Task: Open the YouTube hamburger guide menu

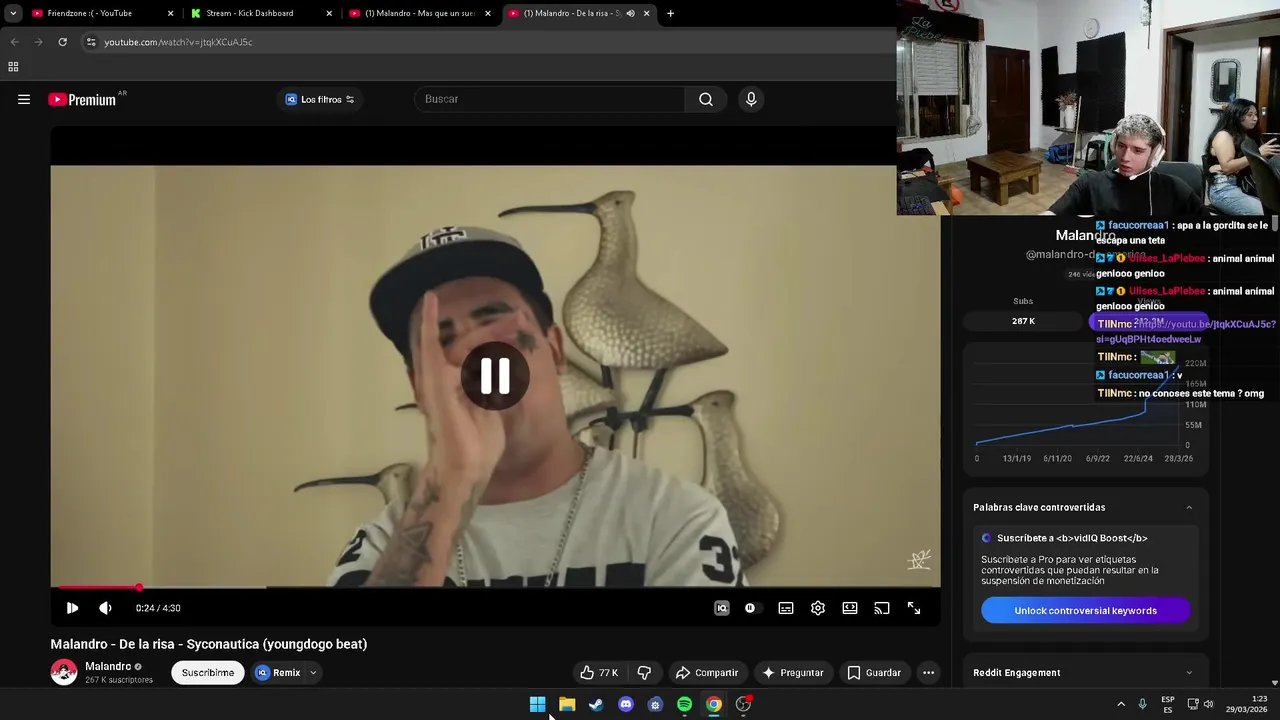Action: coord(24,99)
